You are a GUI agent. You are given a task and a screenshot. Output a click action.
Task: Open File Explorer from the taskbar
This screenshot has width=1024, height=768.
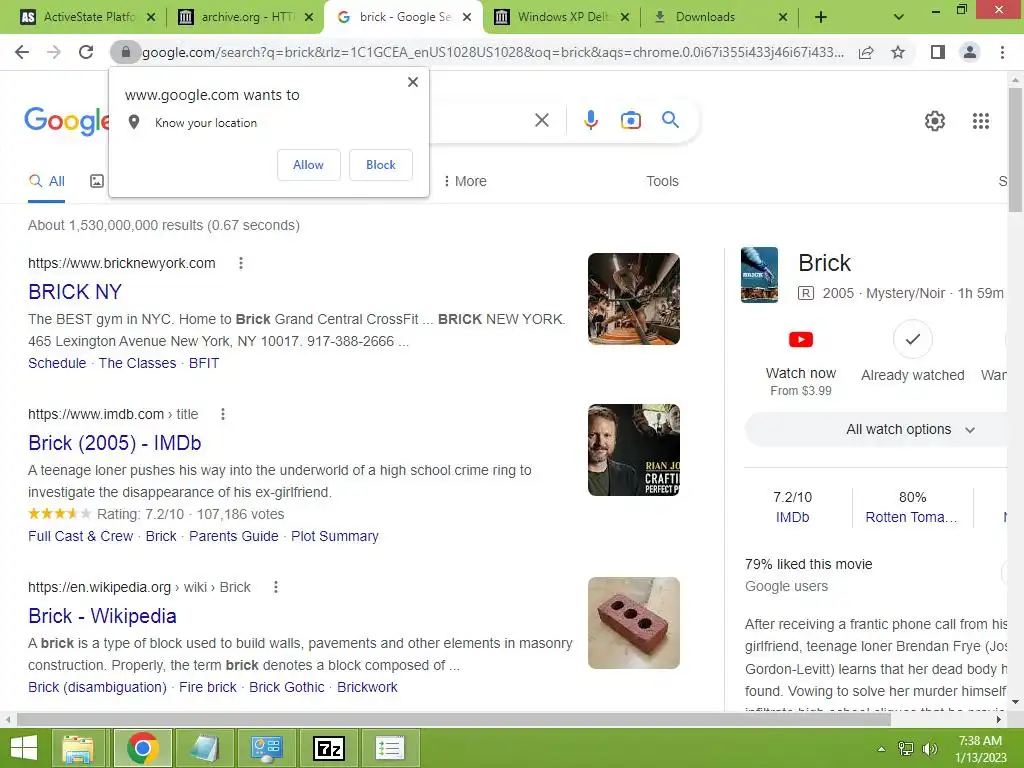78,748
